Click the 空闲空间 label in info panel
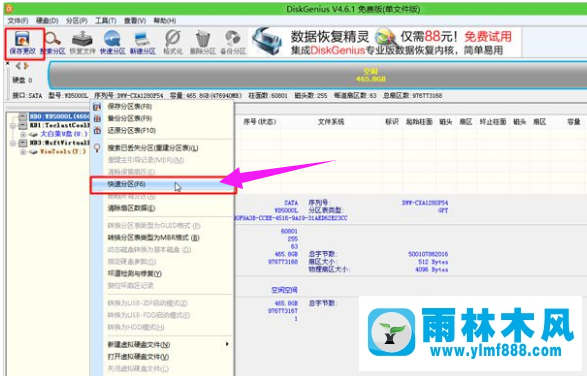Screen dimensions: 587x376 [x=284, y=290]
